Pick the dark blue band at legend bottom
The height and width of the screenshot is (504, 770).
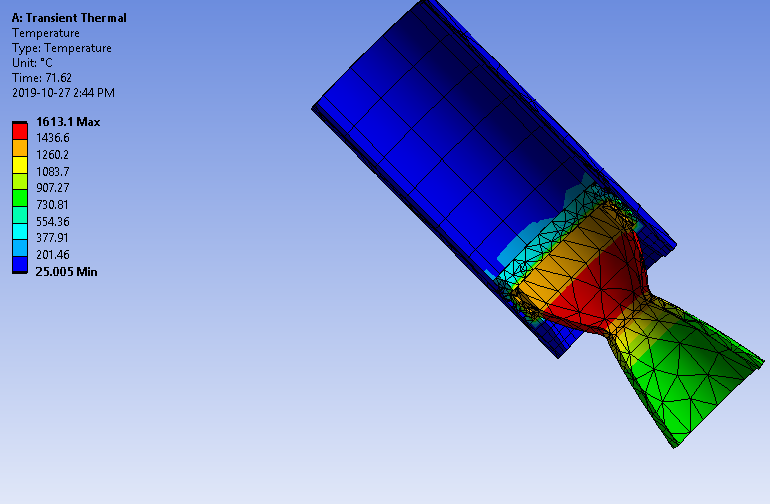click(20, 264)
